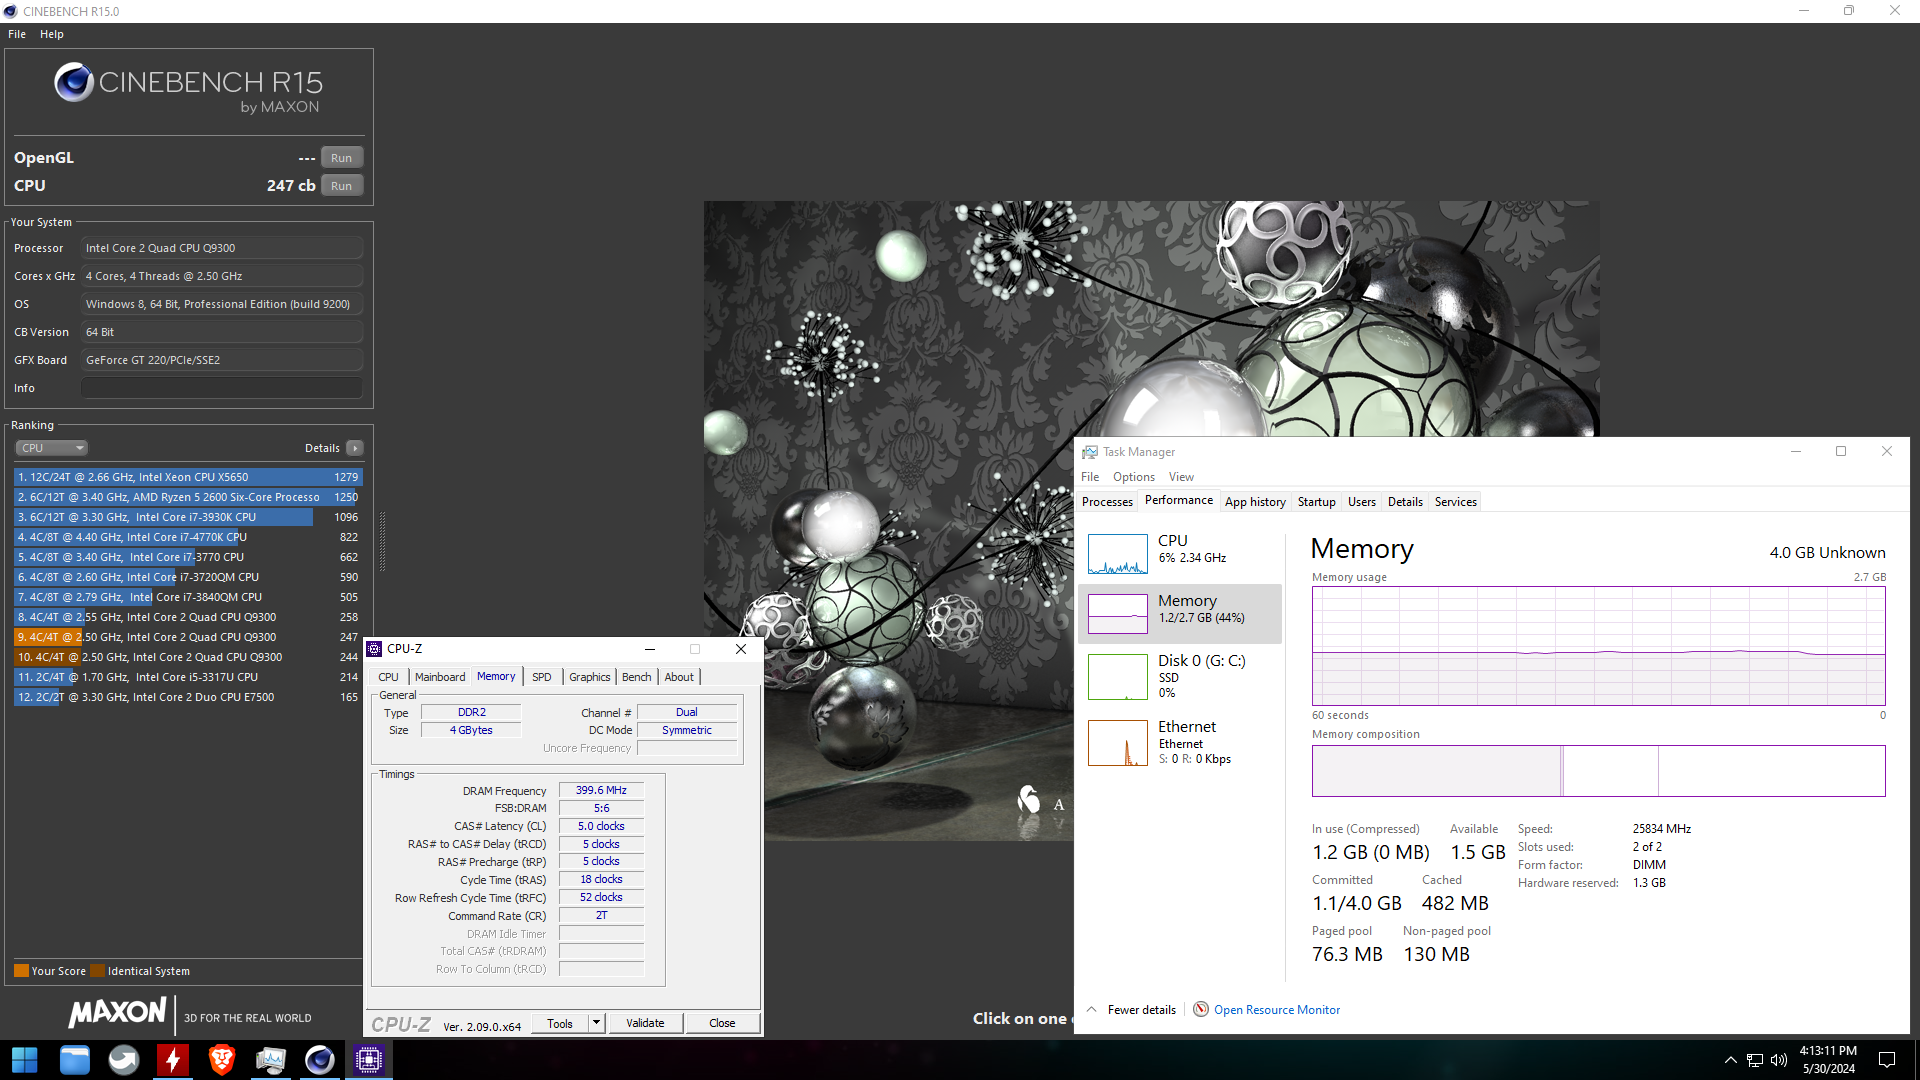Click the Task Manager title bar icon
This screenshot has width=1920, height=1080.
(1090, 452)
